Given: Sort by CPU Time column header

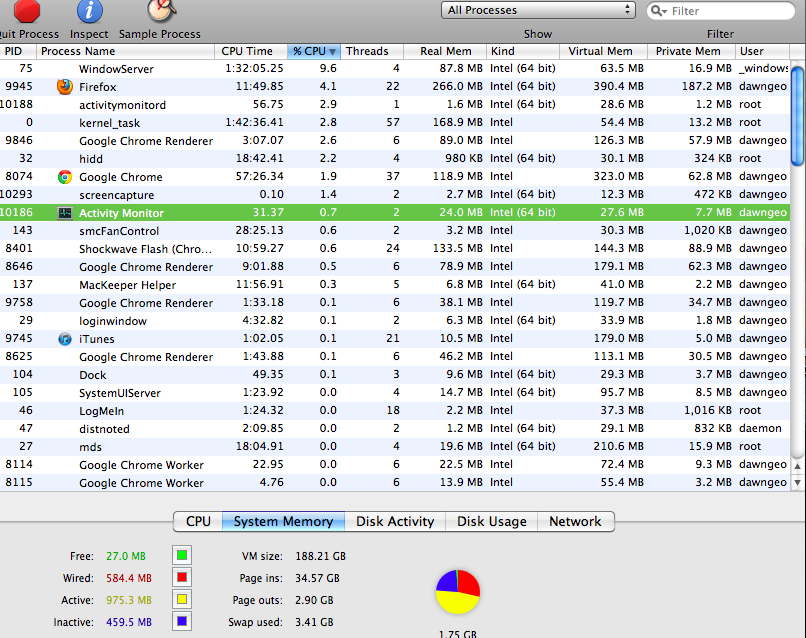Looking at the screenshot, I should pyautogui.click(x=251, y=51).
